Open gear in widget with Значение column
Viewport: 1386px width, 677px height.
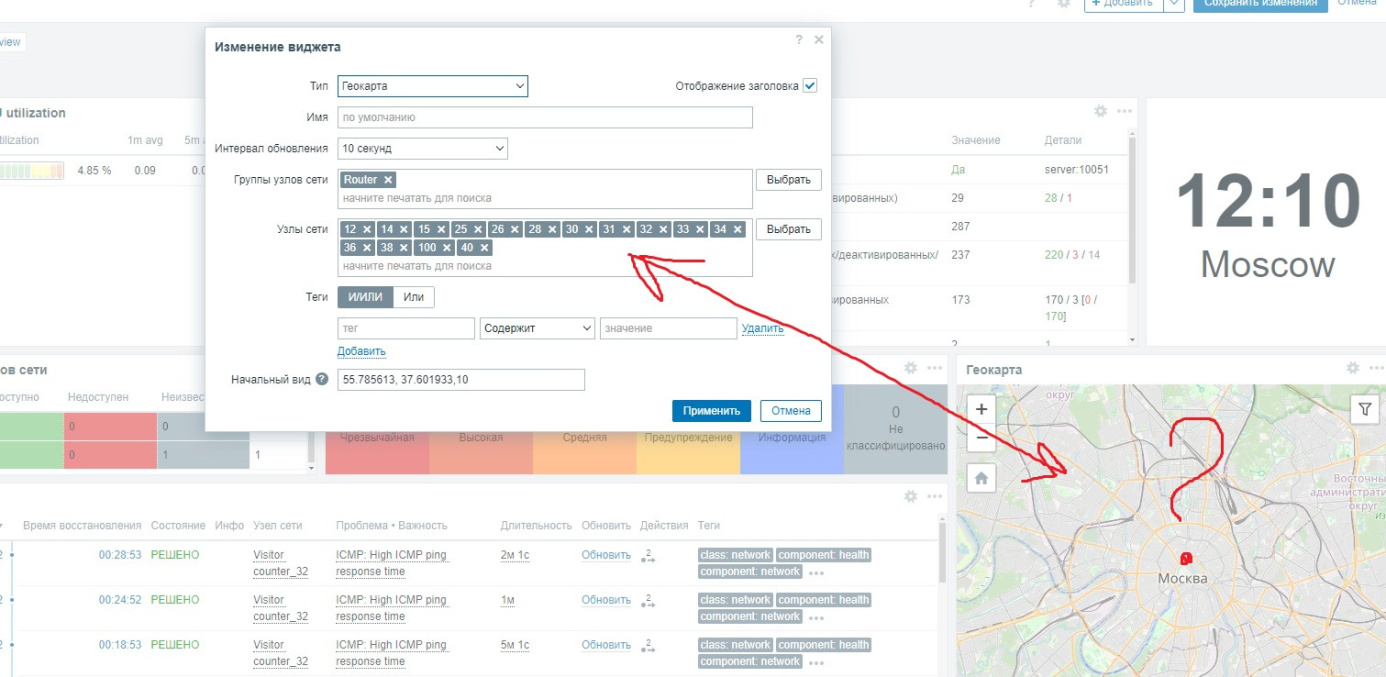pyautogui.click(x=1101, y=111)
